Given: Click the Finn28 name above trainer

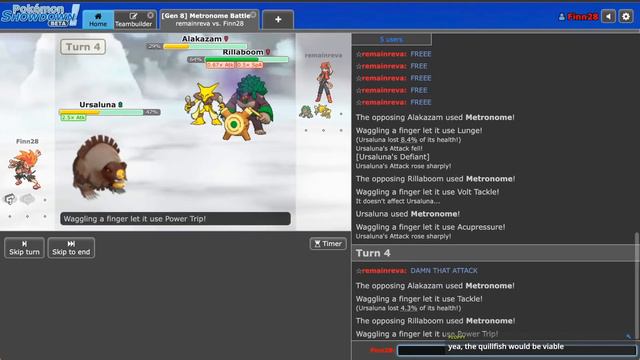Looking at the screenshot, I should (27, 141).
